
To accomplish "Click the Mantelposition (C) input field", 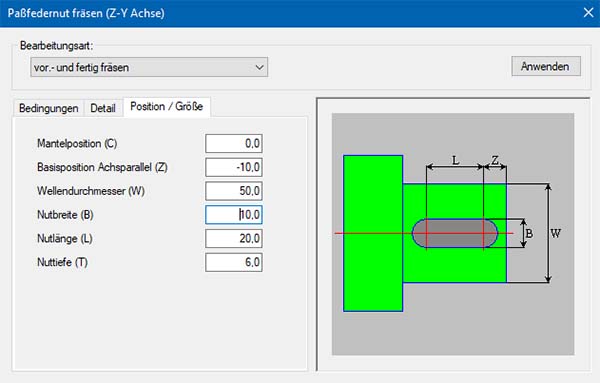I will click(x=233, y=143).
